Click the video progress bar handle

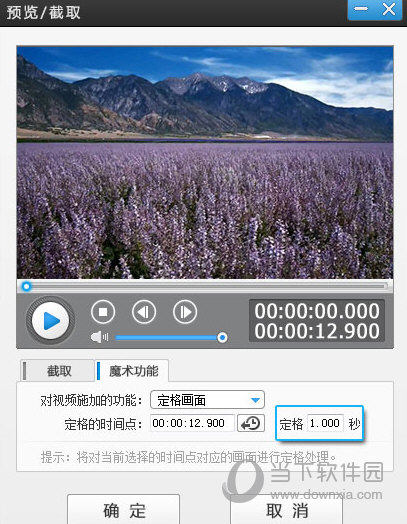pyautogui.click(x=26, y=286)
